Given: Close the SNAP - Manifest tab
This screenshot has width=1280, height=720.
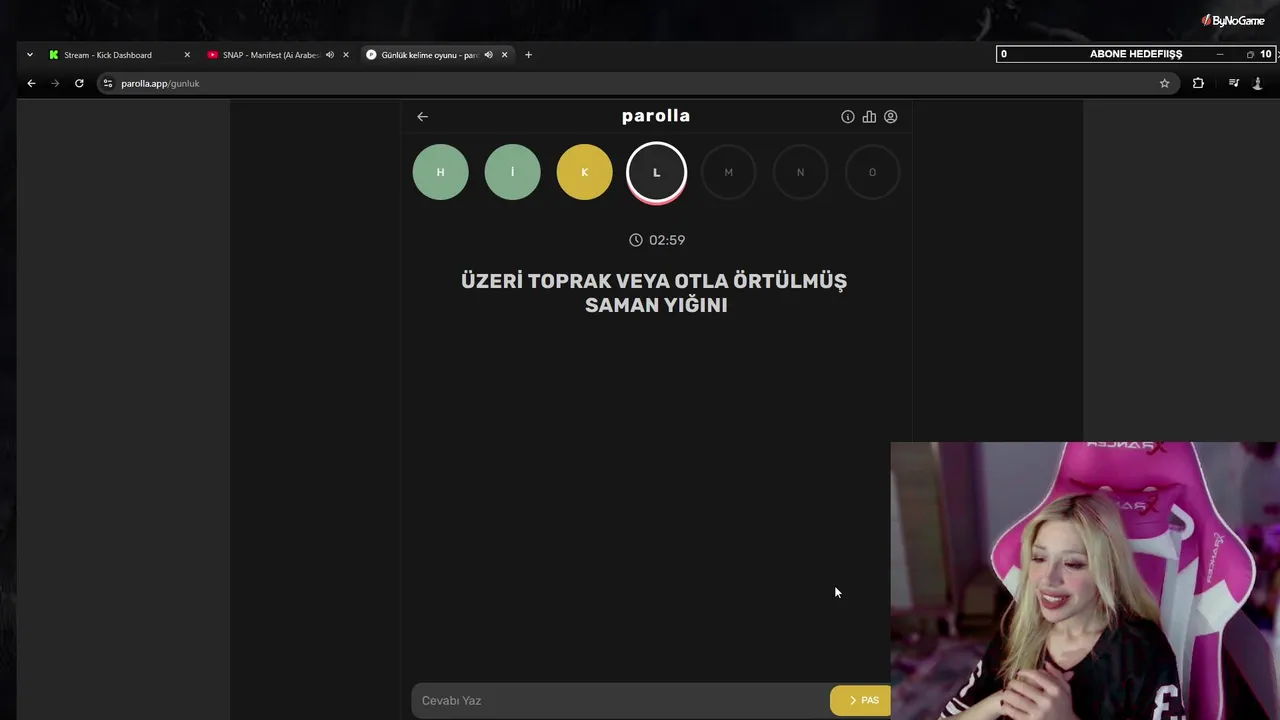Looking at the screenshot, I should (346, 55).
